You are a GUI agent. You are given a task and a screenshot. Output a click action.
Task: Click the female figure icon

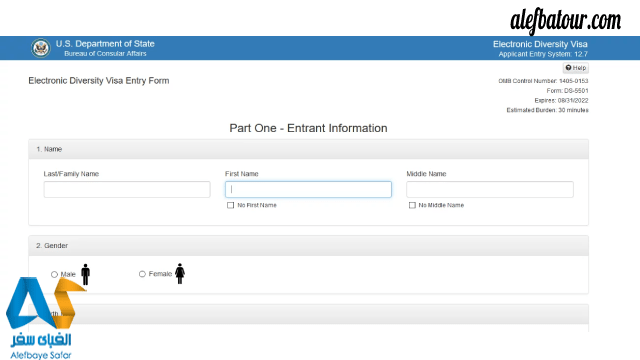[x=180, y=273]
